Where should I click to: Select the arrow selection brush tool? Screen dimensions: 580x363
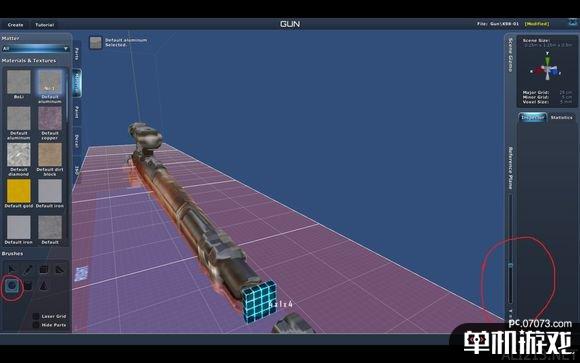coord(12,269)
